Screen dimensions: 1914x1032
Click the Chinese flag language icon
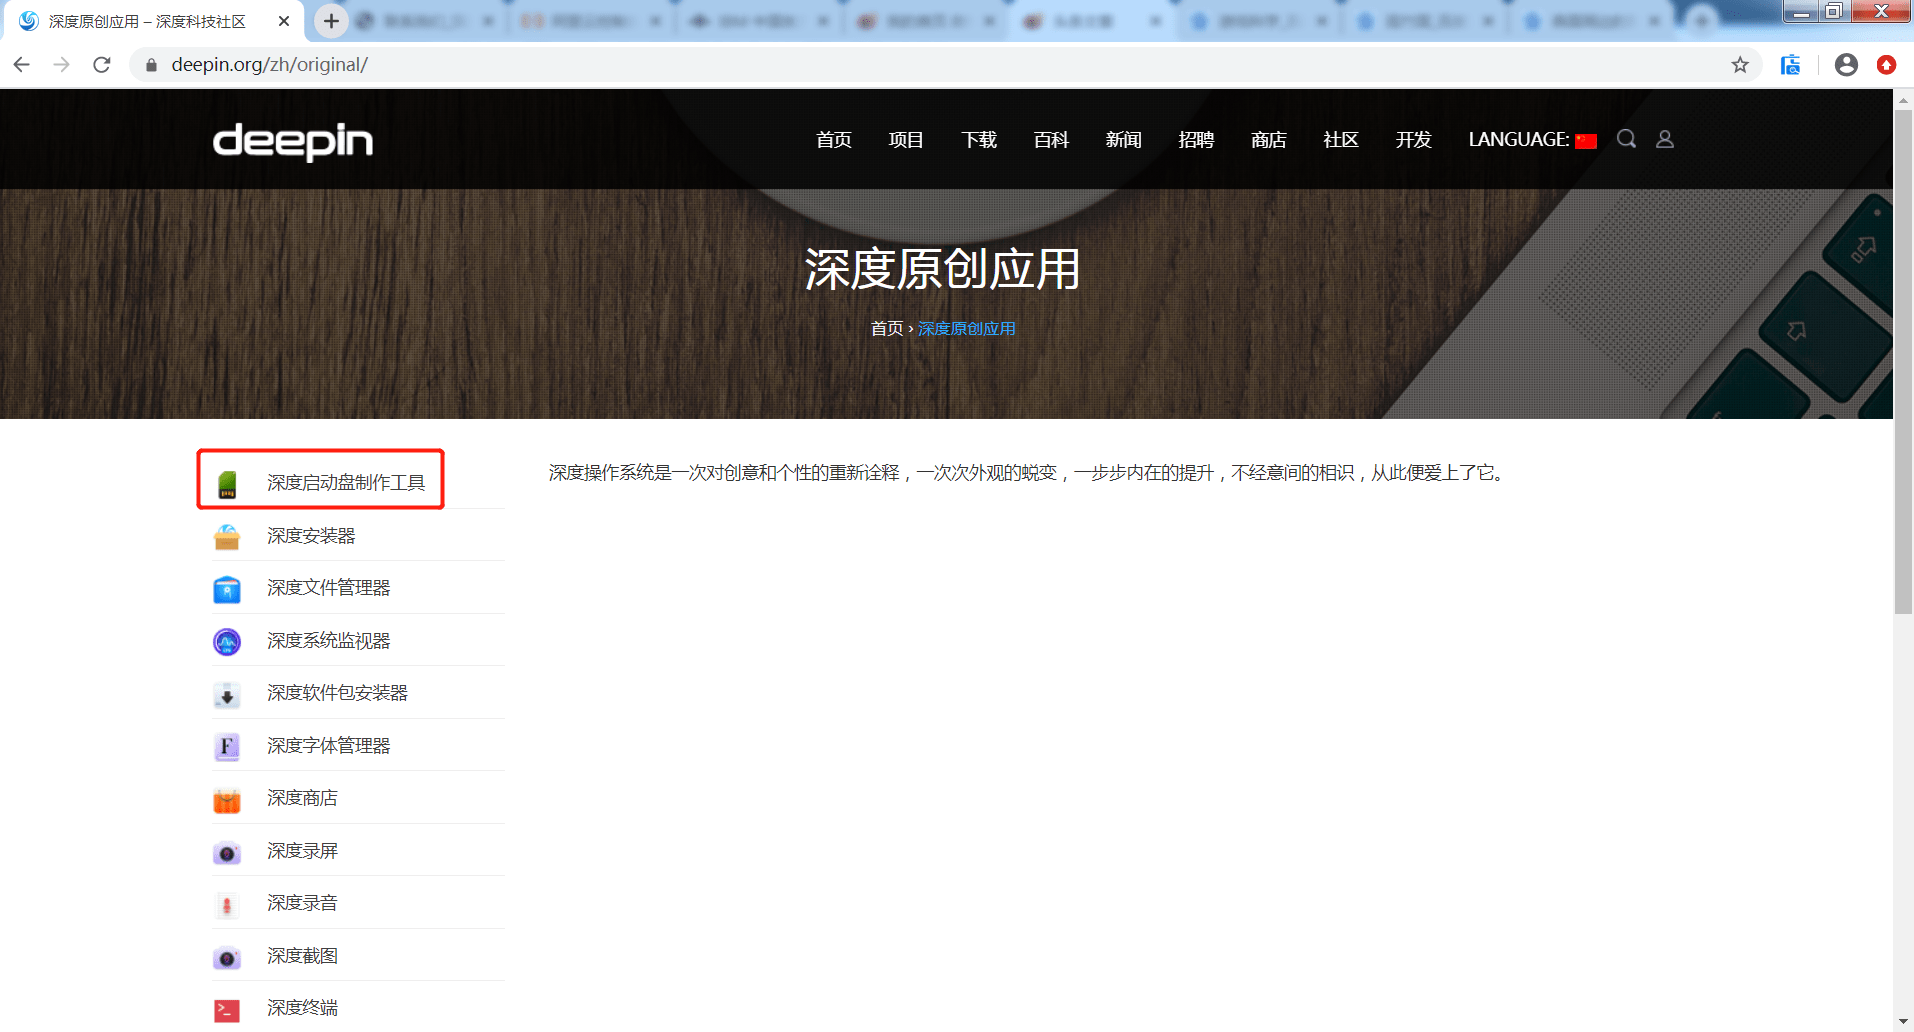[1586, 141]
